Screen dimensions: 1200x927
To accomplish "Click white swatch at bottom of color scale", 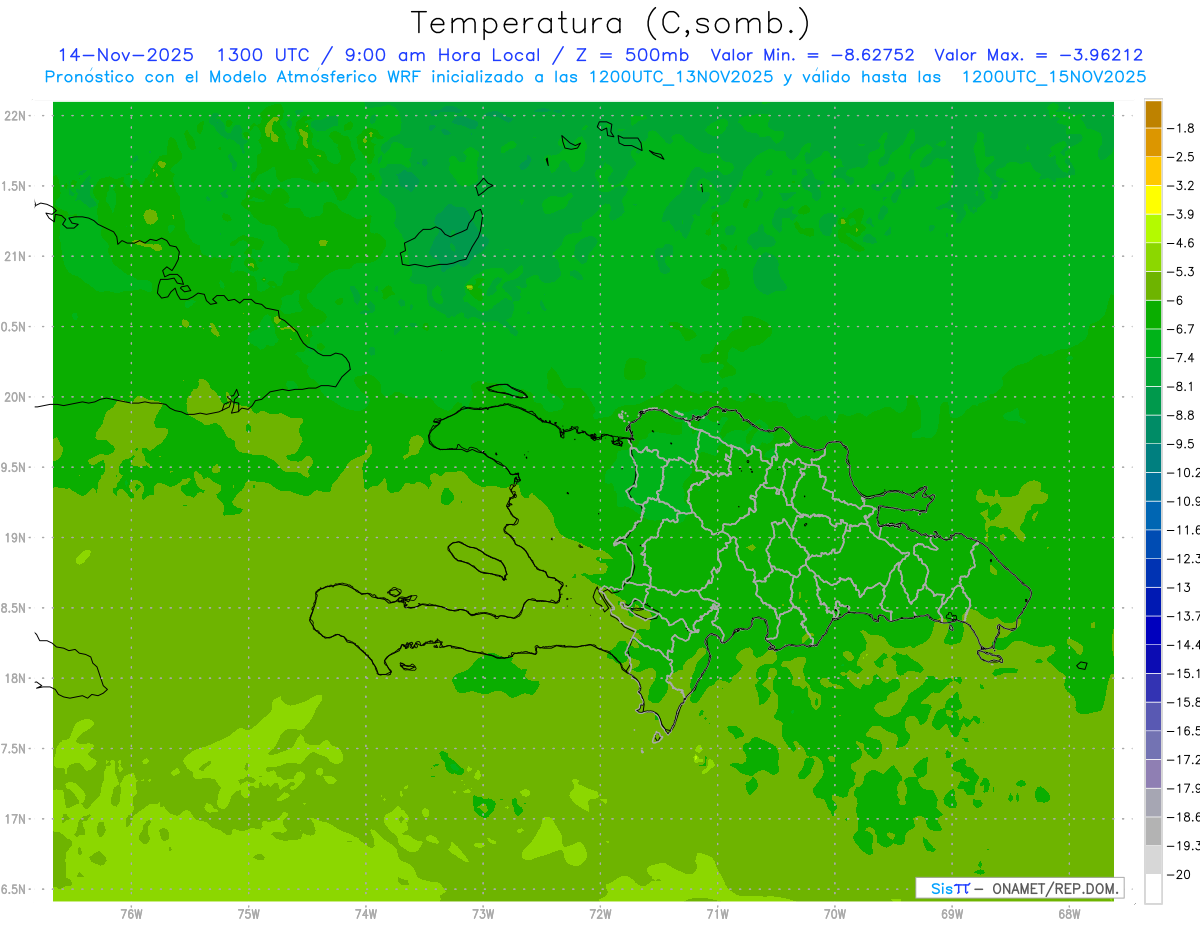I will [x=1153, y=889].
